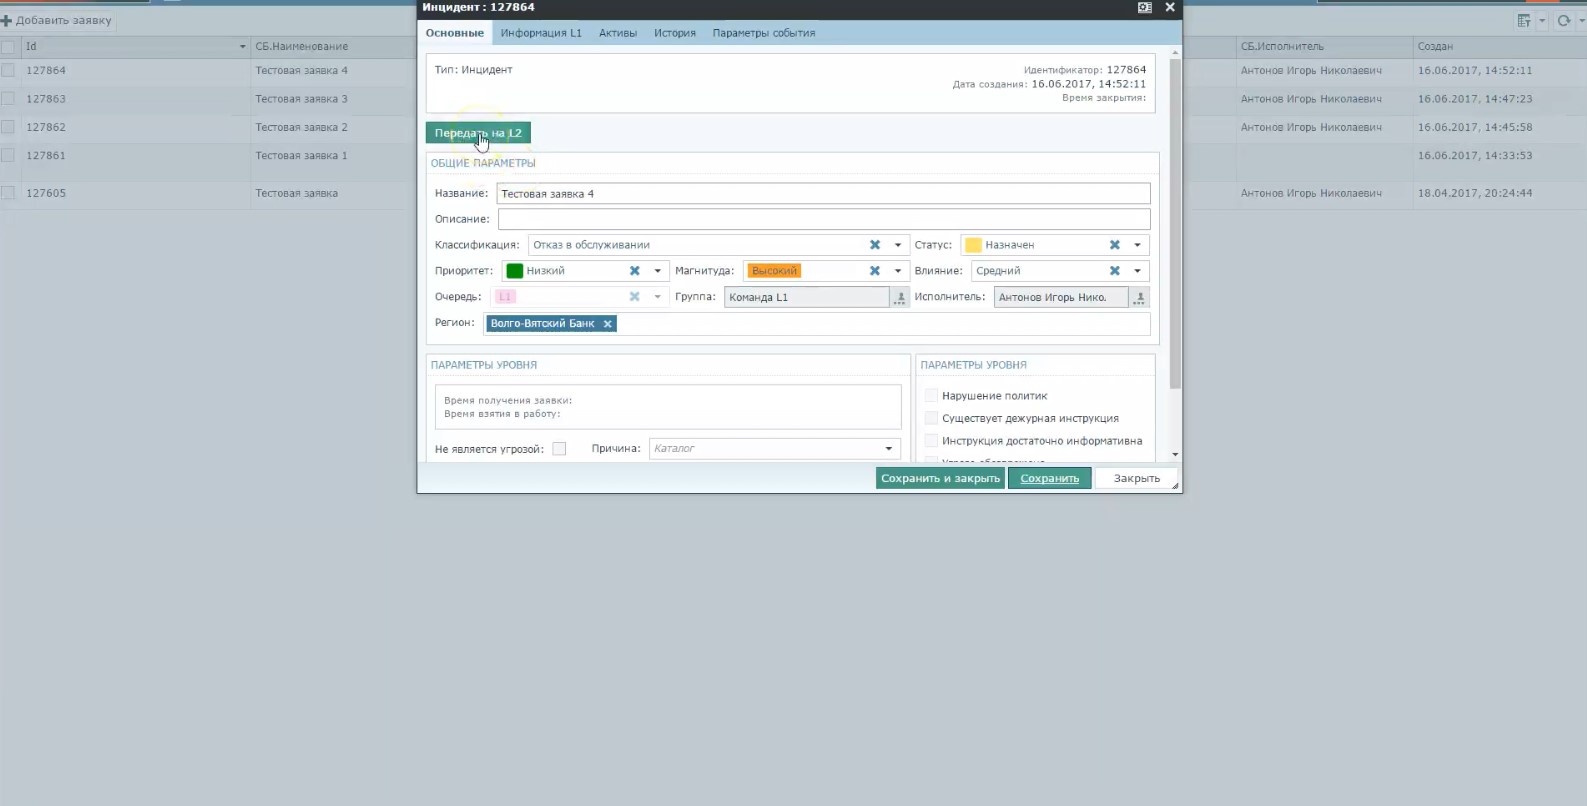Click Сохранить и закрыть button

point(940,479)
